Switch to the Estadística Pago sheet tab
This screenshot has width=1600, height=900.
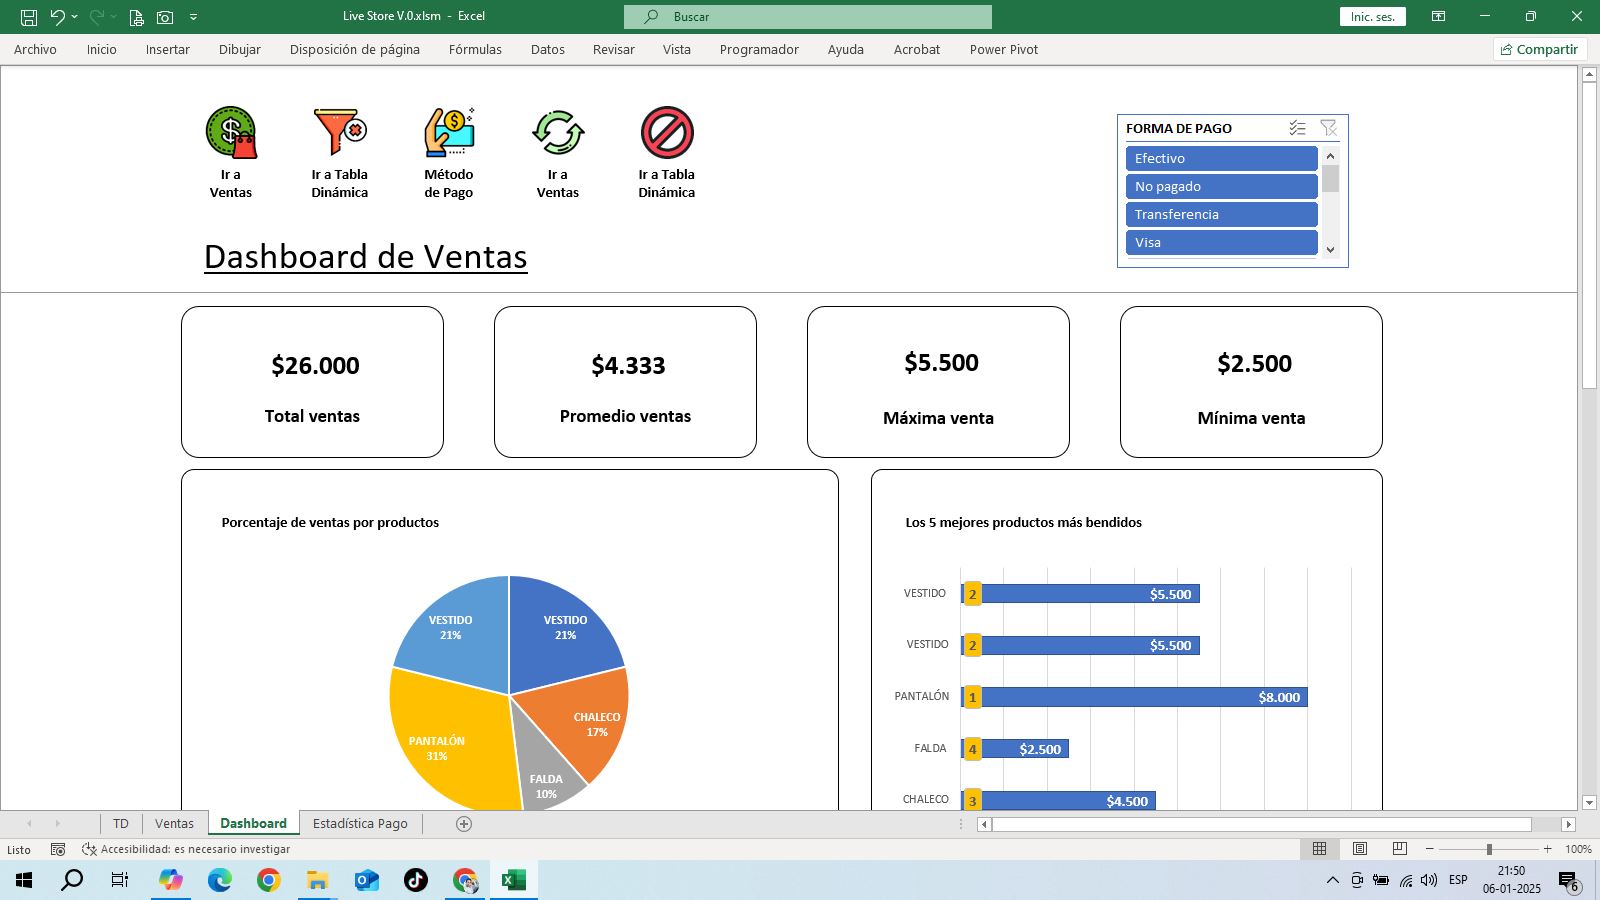point(360,824)
